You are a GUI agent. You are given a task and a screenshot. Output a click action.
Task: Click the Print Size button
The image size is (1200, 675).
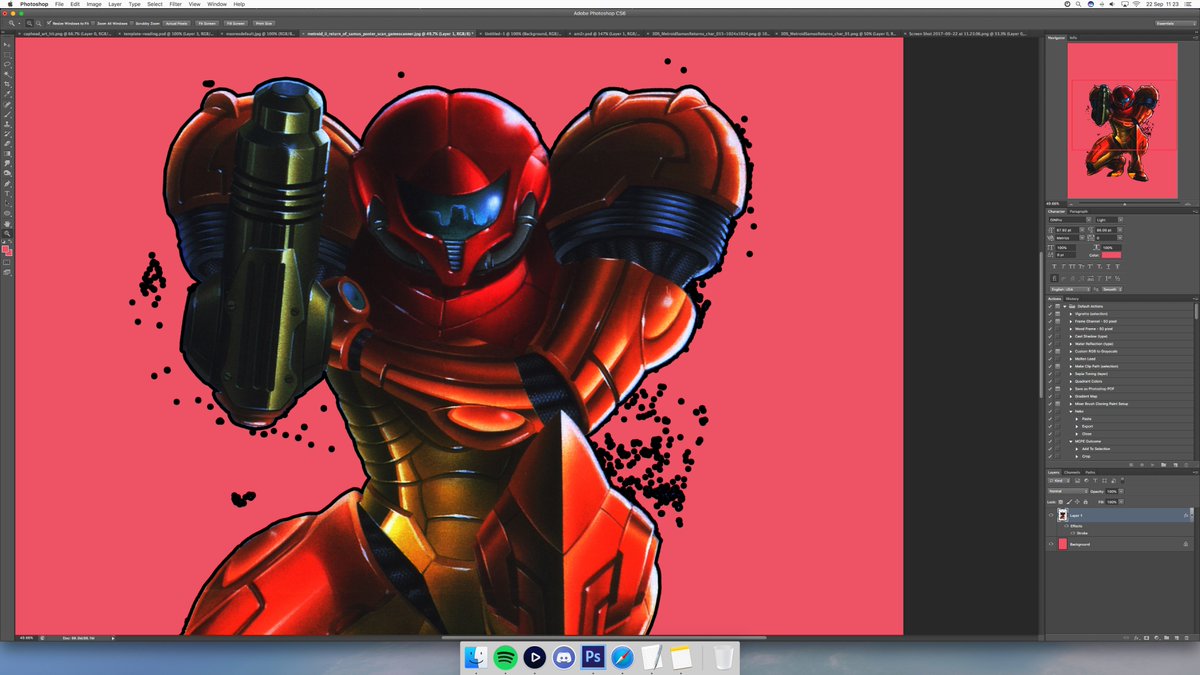point(265,23)
